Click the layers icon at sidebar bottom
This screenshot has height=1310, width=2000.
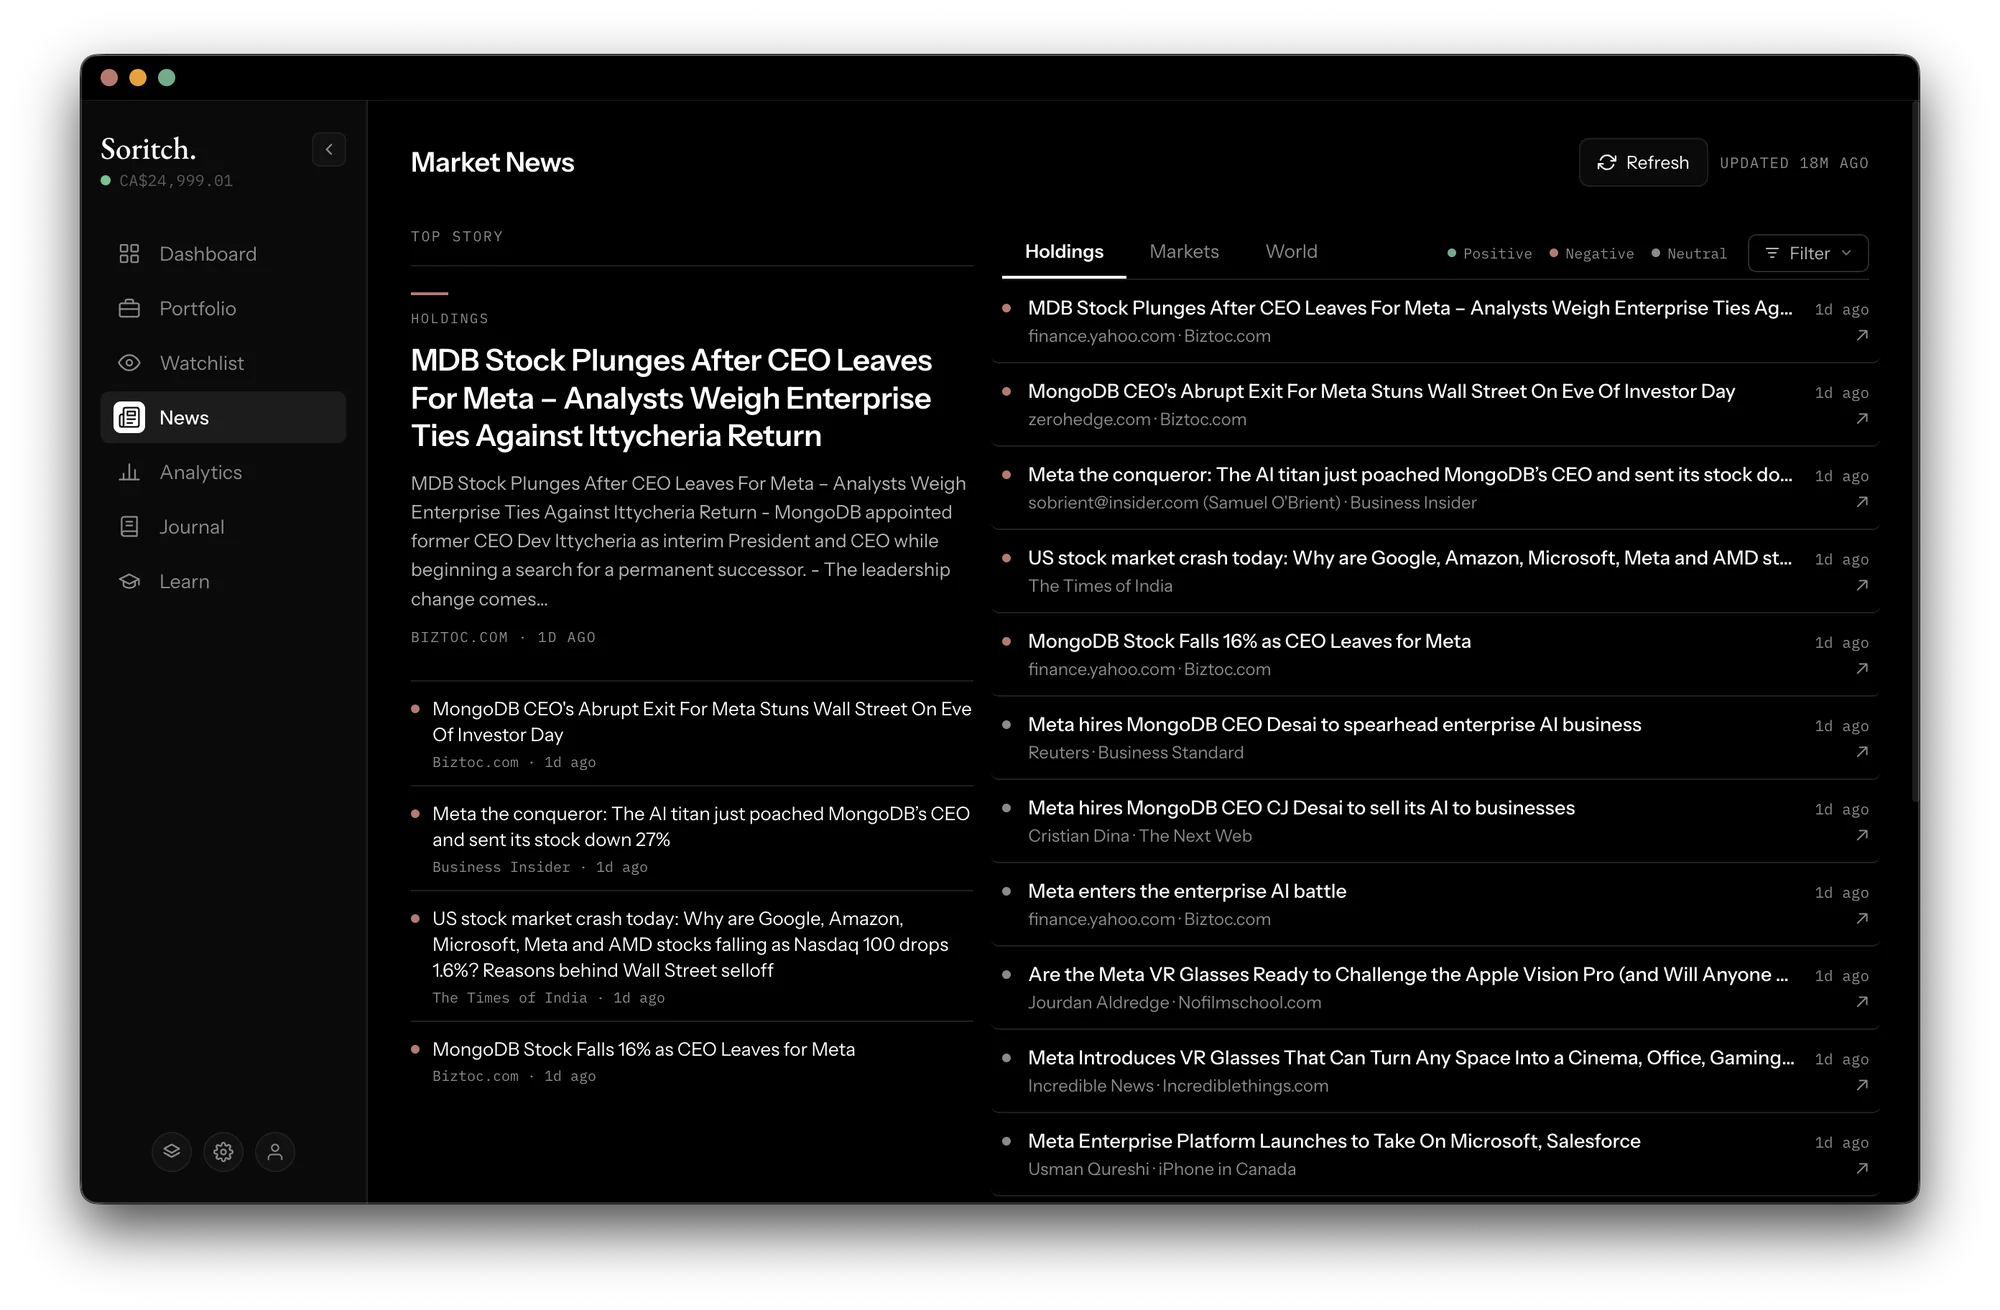[172, 1151]
